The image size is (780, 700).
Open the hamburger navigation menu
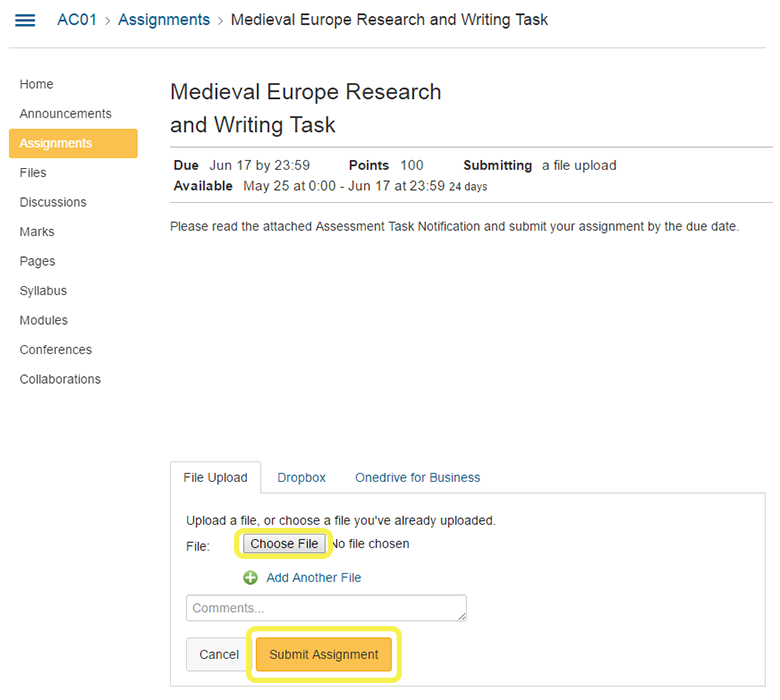click(x=25, y=20)
